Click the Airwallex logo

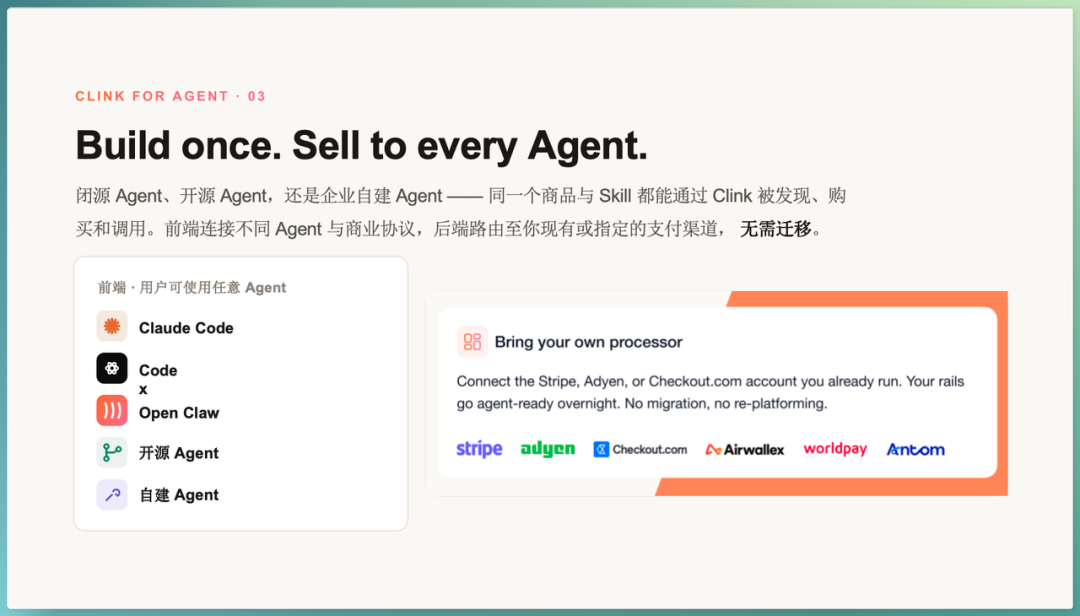[x=745, y=449]
